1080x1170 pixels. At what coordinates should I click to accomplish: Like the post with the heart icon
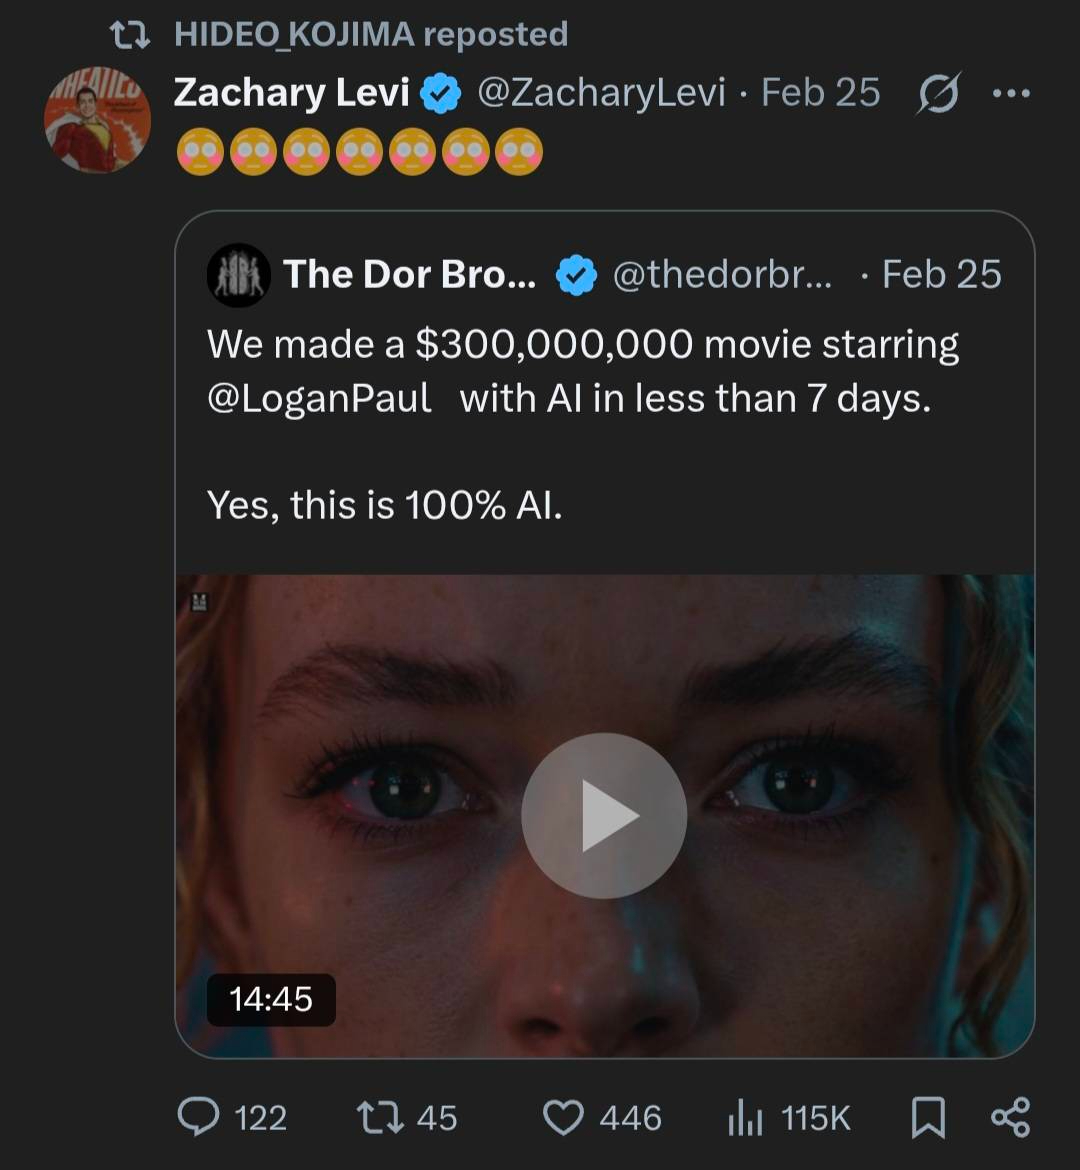point(563,1117)
